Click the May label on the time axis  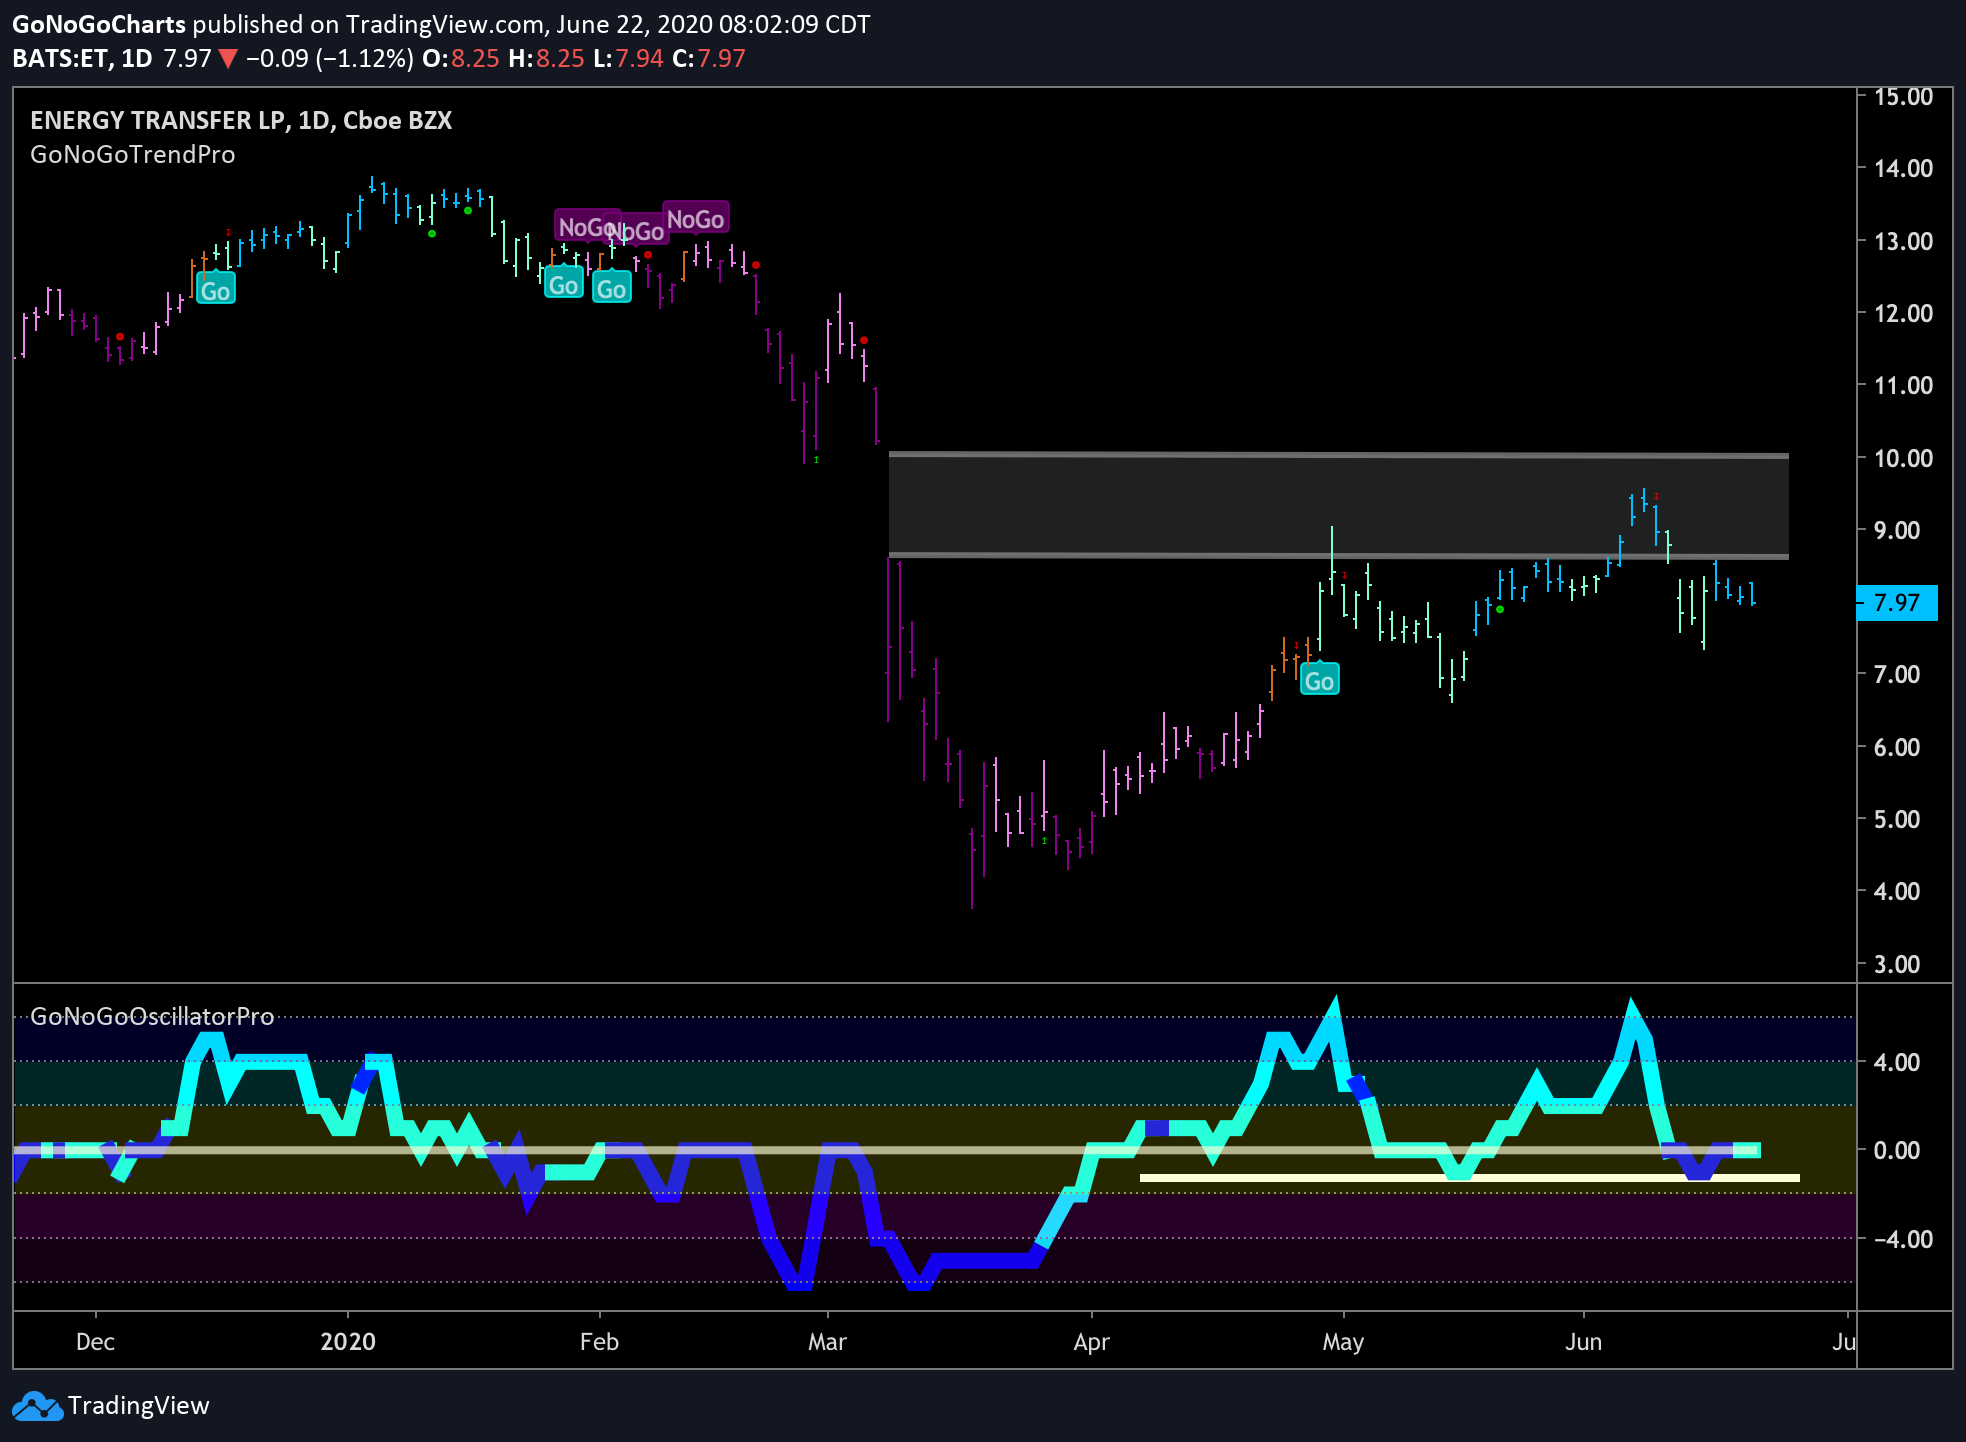coord(1343,1342)
